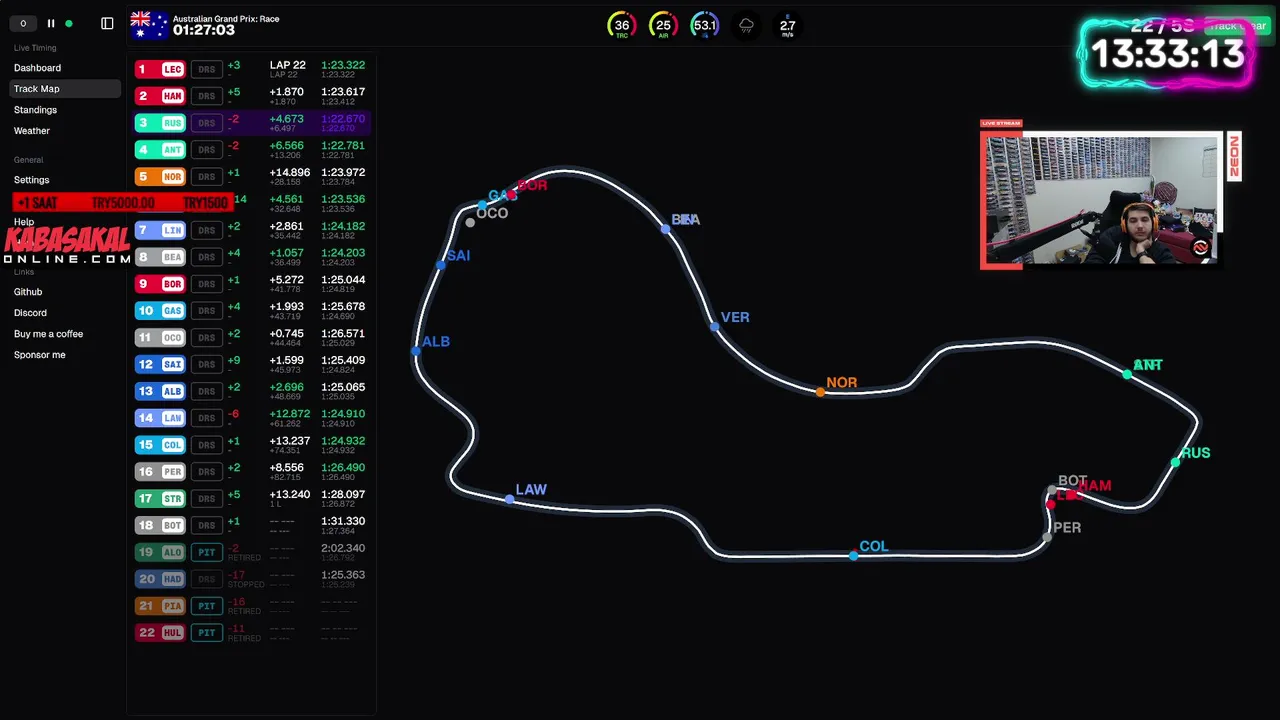Click the RUS marker on the track map

pyautogui.click(x=1176, y=462)
